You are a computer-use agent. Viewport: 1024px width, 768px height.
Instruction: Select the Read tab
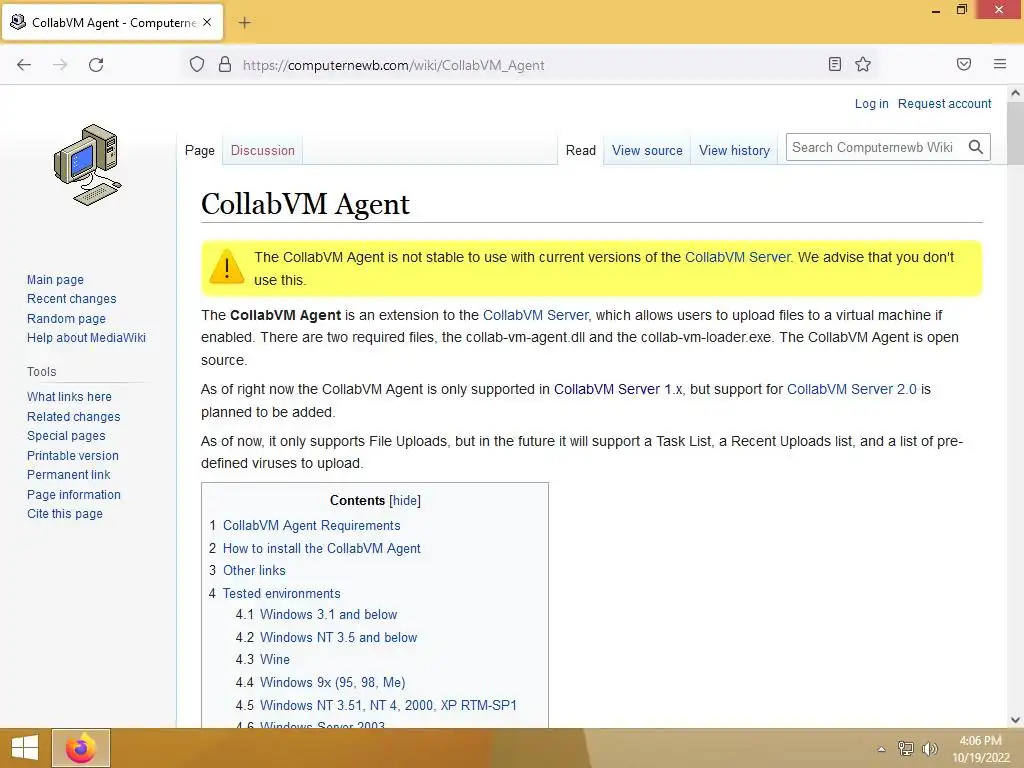pyautogui.click(x=581, y=150)
